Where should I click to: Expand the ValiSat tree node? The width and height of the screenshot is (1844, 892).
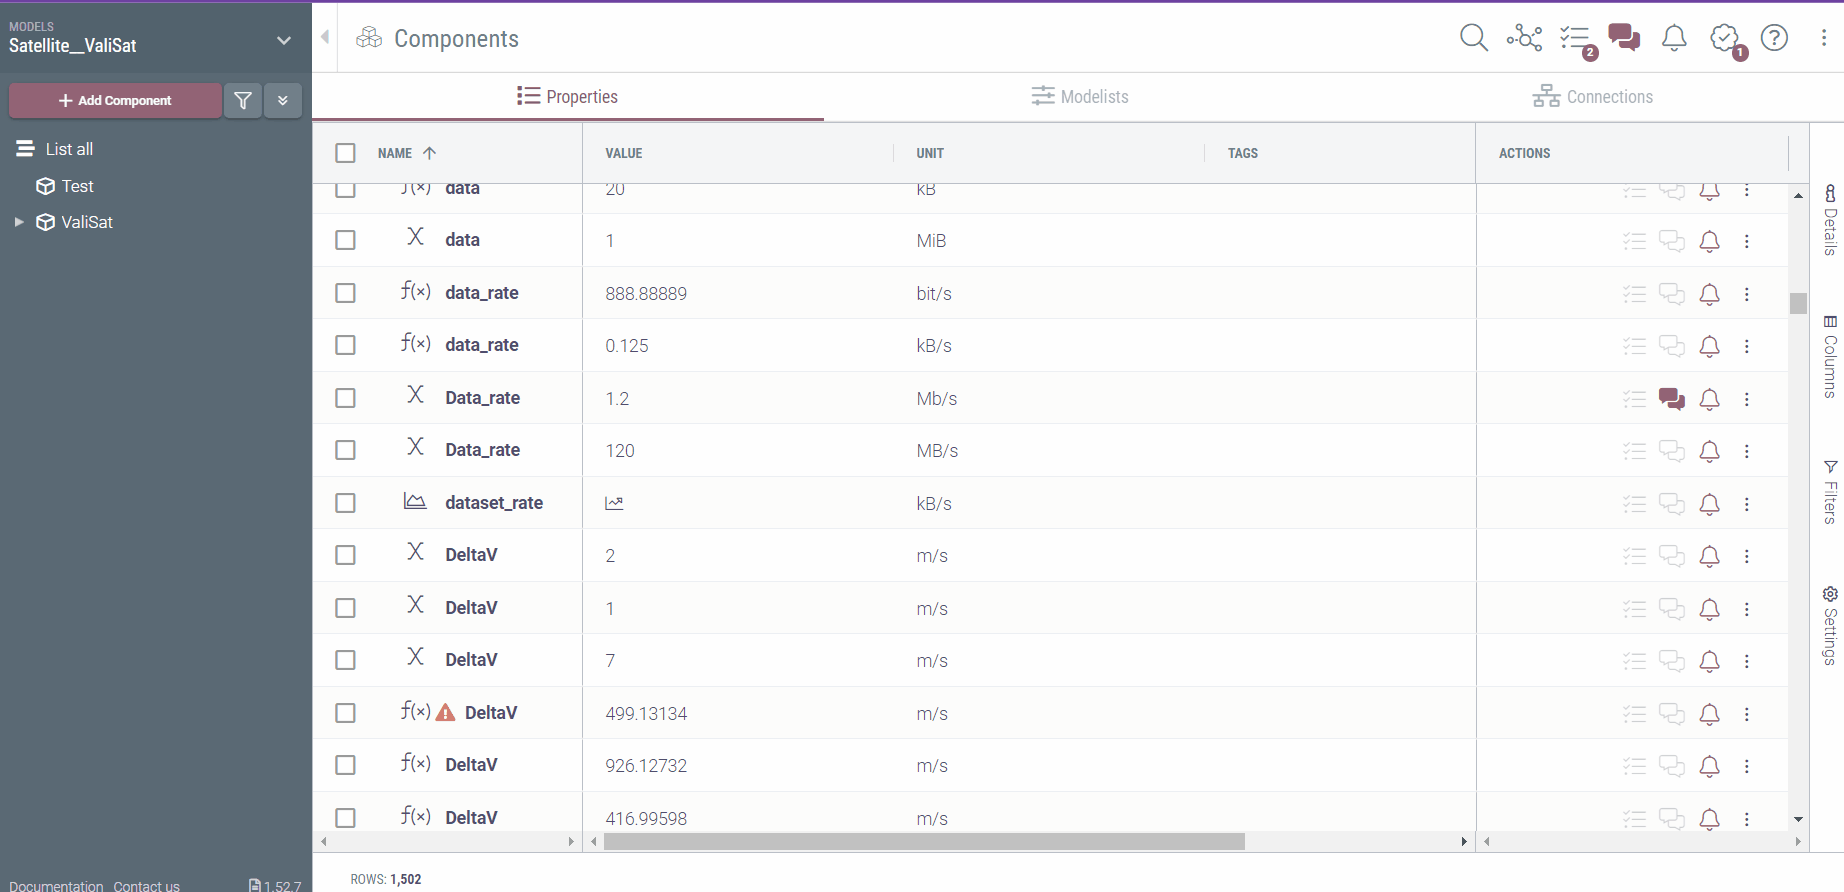19,222
